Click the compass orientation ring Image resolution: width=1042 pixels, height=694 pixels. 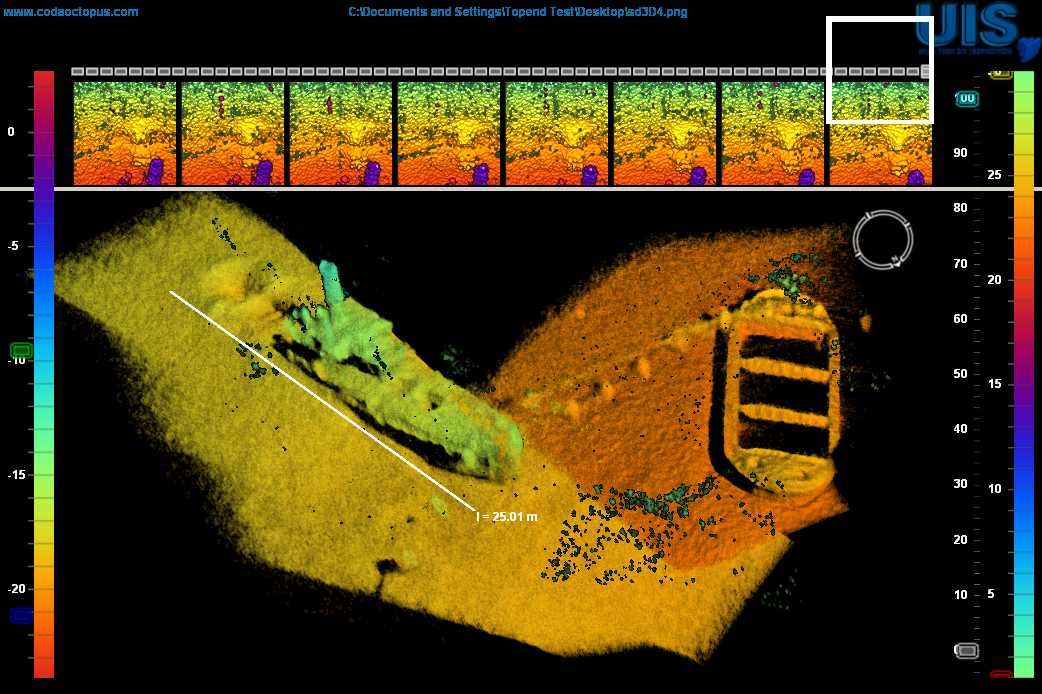883,239
